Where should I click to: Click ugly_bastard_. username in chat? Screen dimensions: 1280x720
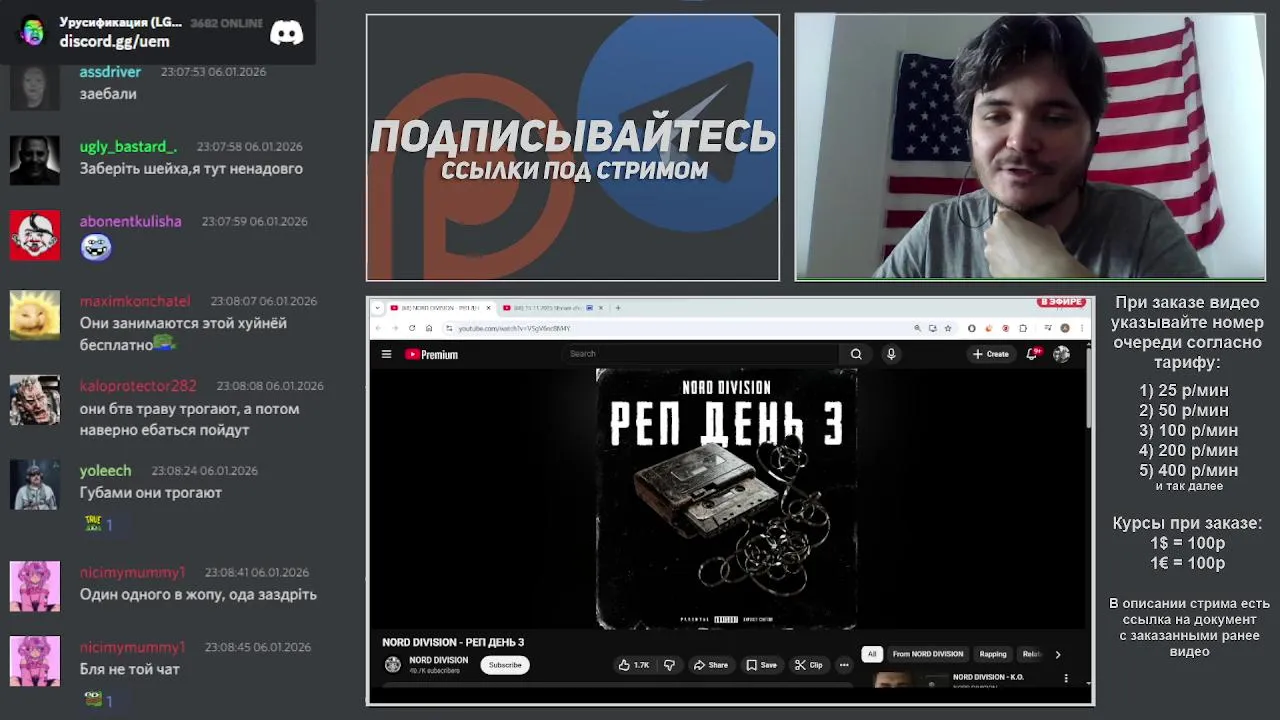[x=128, y=146]
